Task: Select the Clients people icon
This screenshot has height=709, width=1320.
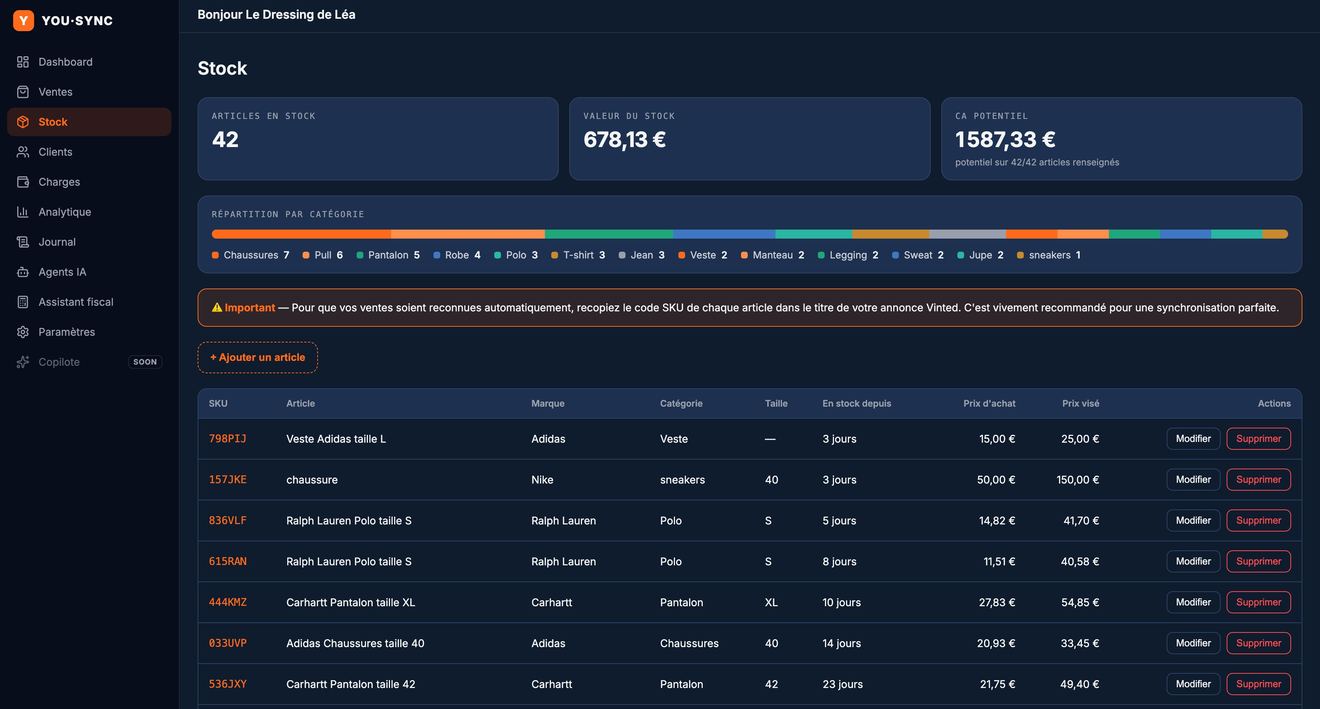Action: click(x=23, y=152)
